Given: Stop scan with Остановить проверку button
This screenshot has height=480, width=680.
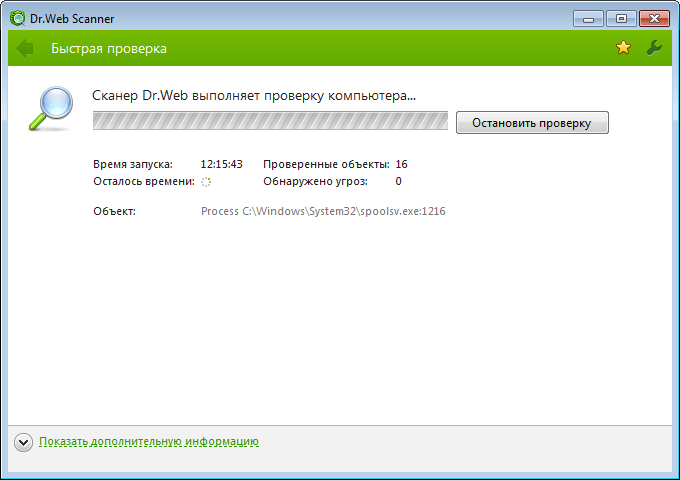Looking at the screenshot, I should 532,123.
